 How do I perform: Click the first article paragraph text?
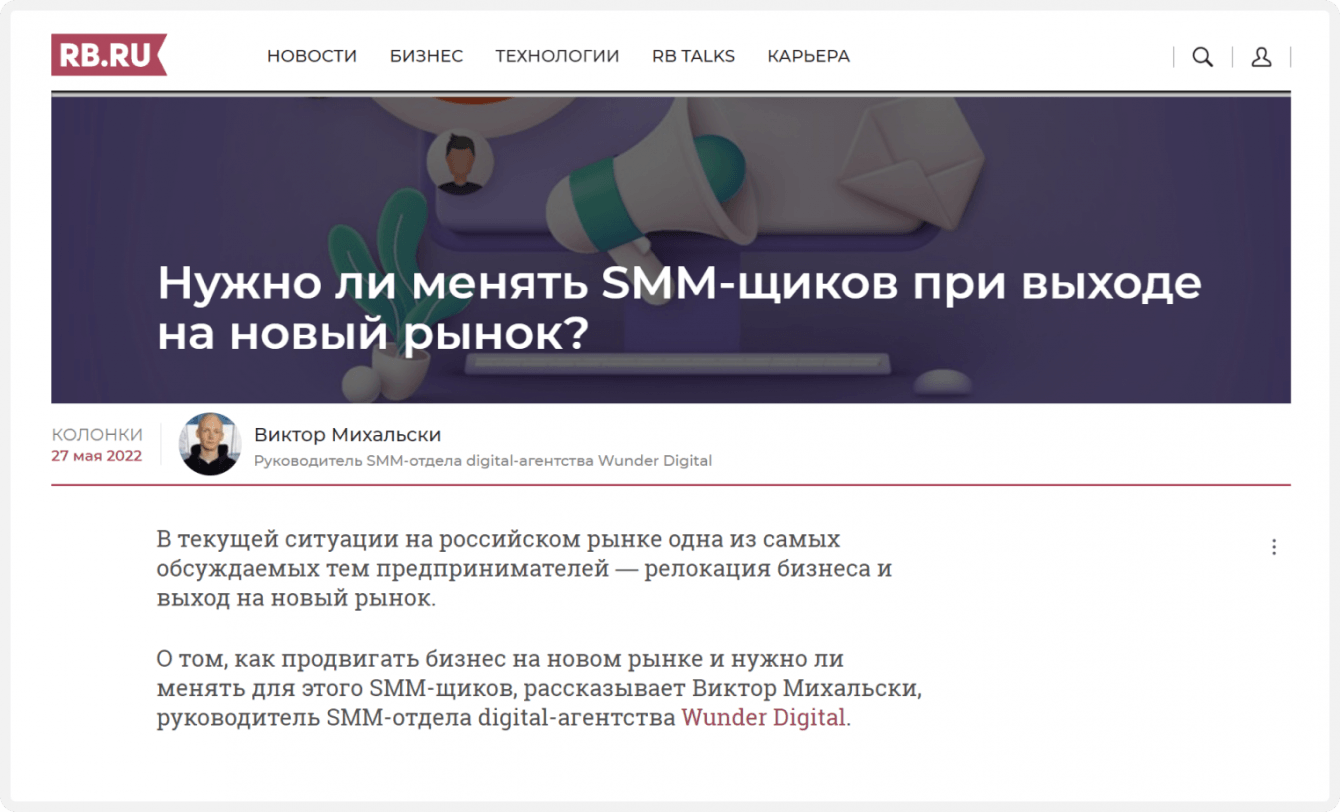point(524,569)
